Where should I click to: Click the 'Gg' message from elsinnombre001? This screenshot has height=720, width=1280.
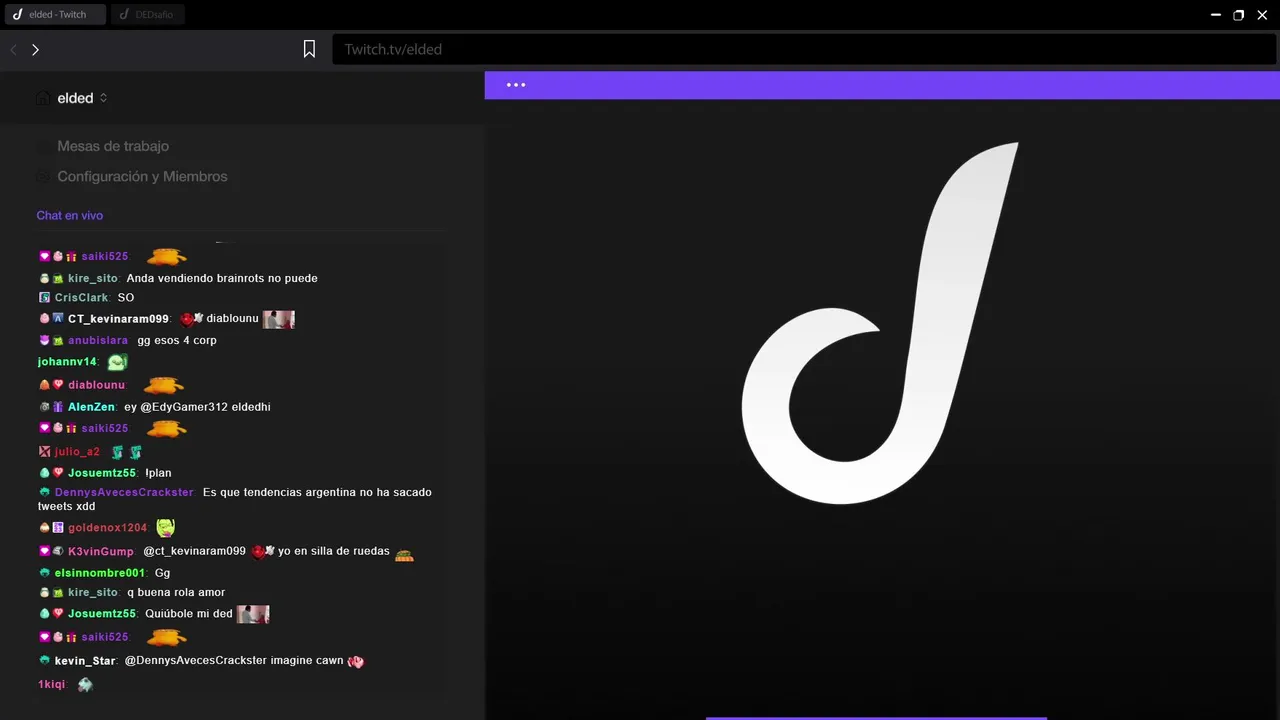[x=162, y=573]
